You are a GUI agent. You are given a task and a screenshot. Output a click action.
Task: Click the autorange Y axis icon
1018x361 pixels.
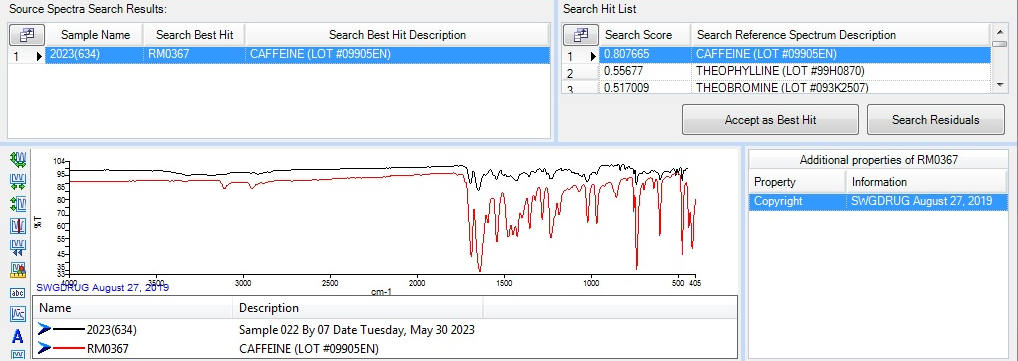pyautogui.click(x=18, y=204)
